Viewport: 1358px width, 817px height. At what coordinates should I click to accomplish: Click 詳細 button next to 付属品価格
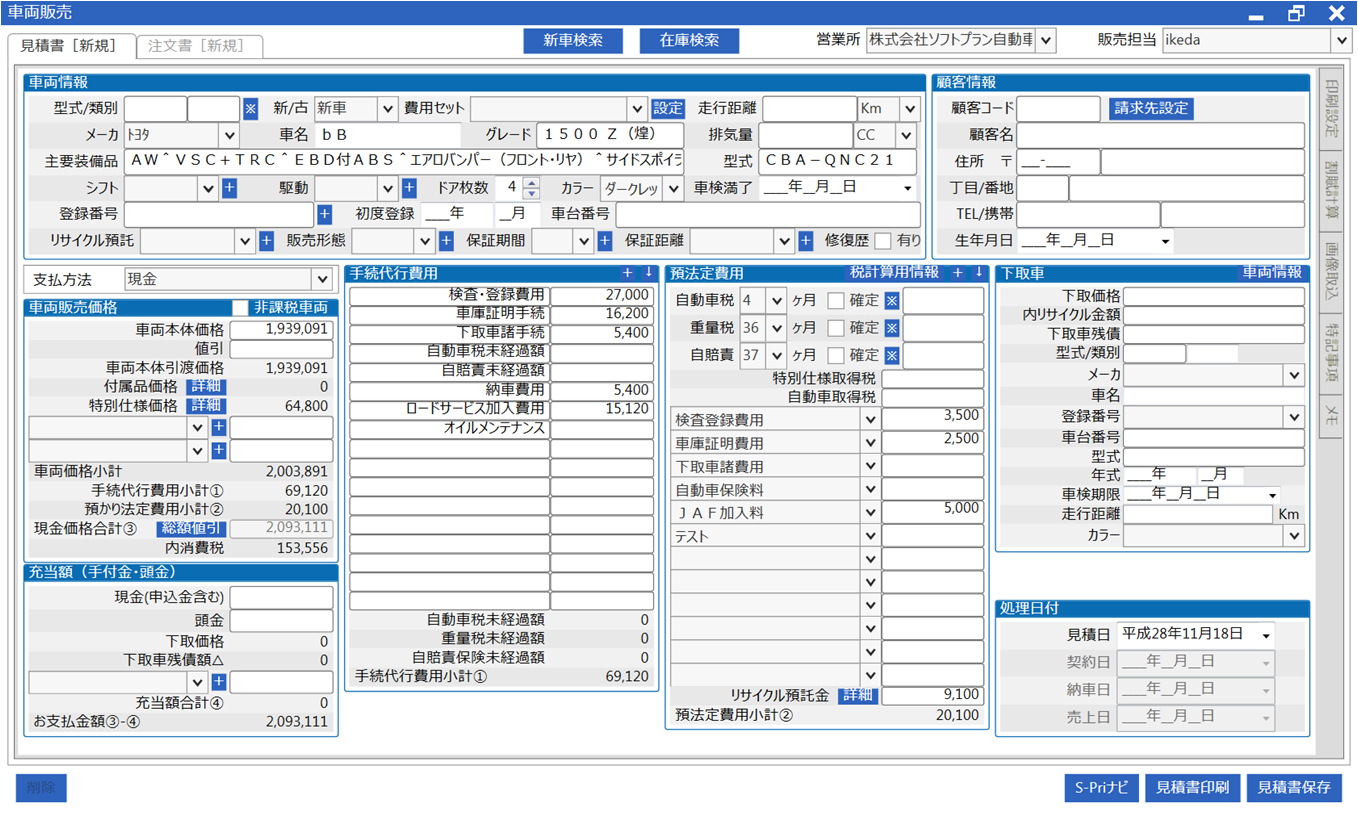click(x=206, y=387)
